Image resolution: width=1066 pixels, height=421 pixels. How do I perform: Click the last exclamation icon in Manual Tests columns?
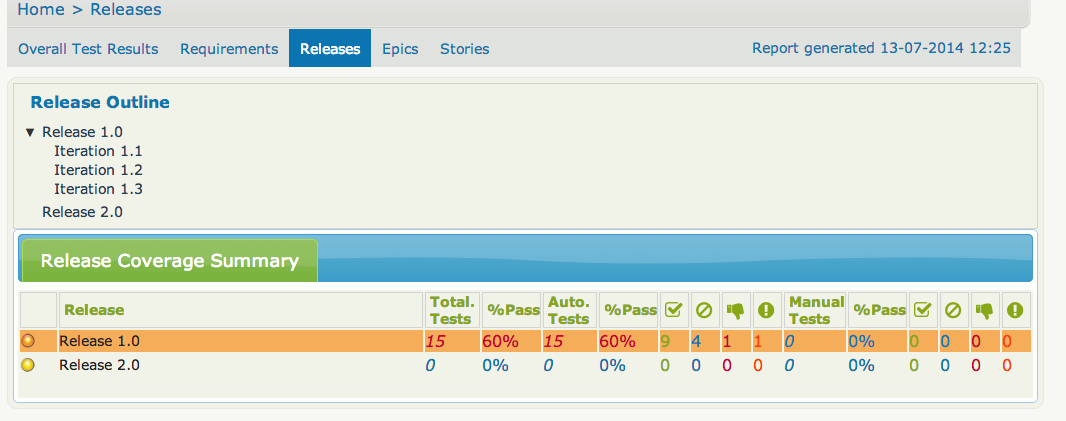point(1015,310)
